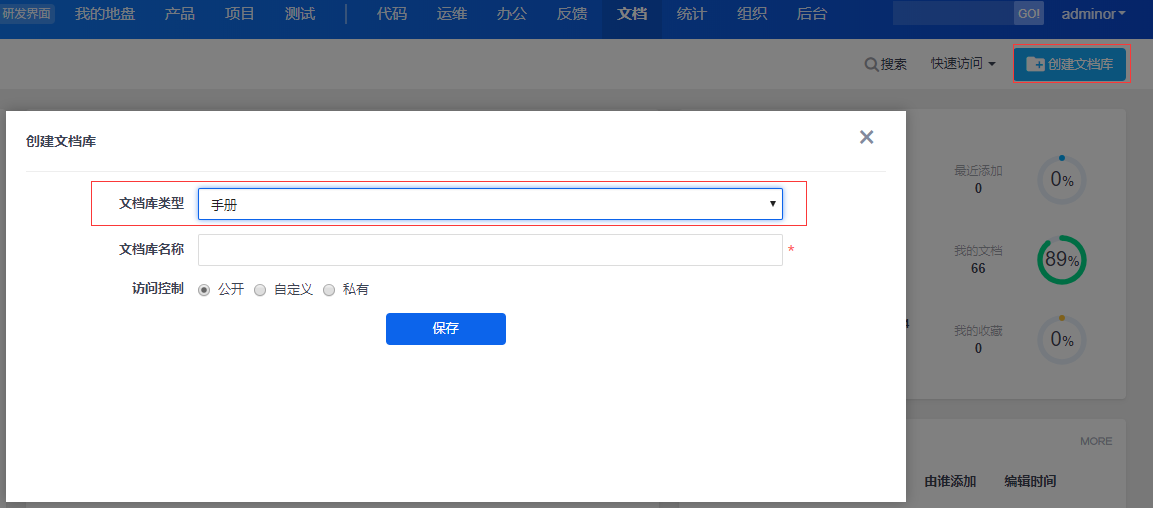This screenshot has height=508, width=1153.
Task: Click the 文档库名称 input field
Action: [490, 250]
